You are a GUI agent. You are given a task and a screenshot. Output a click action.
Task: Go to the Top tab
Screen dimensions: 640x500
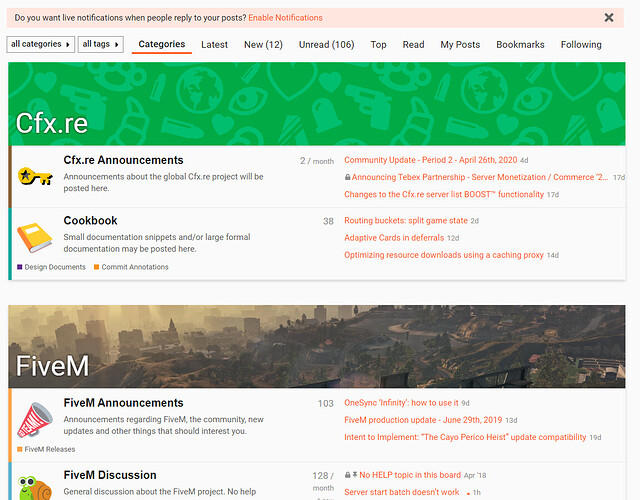pyautogui.click(x=378, y=44)
